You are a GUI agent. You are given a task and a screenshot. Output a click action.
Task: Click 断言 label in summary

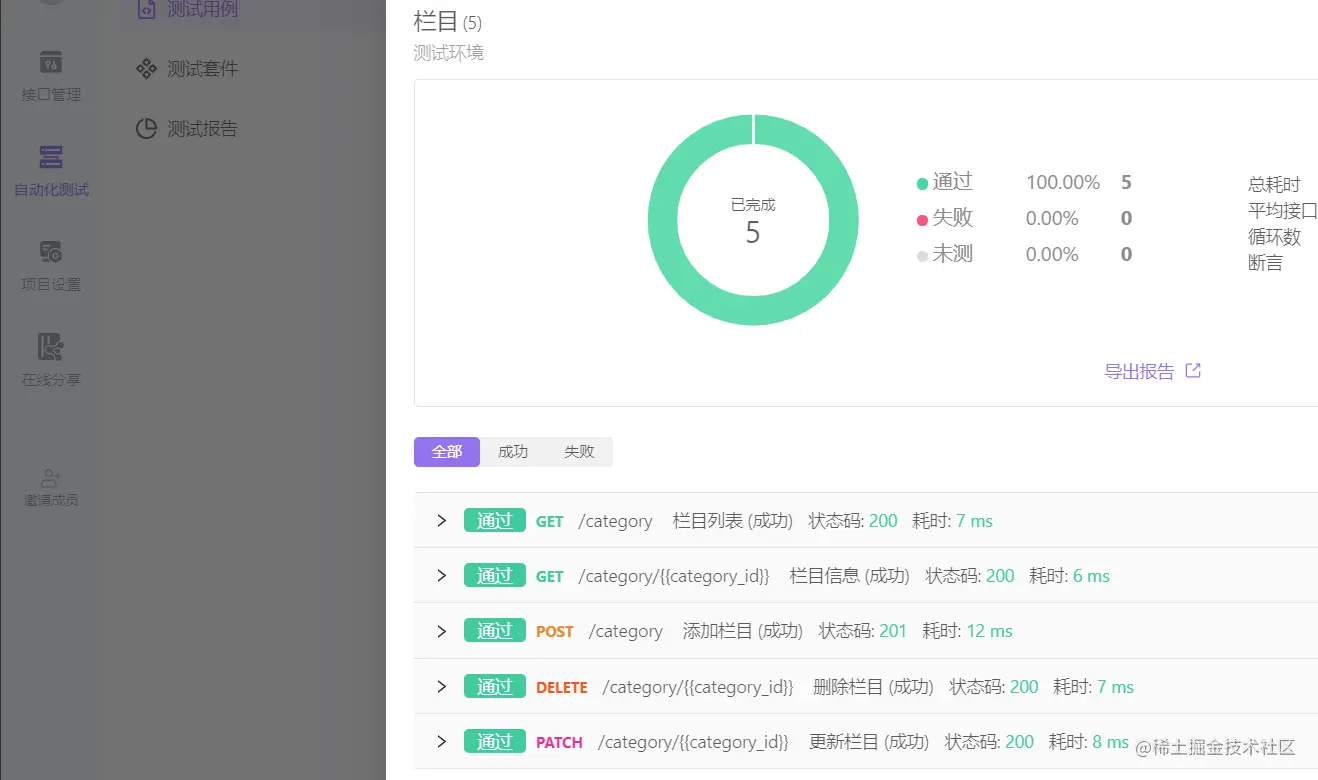pos(1266,263)
